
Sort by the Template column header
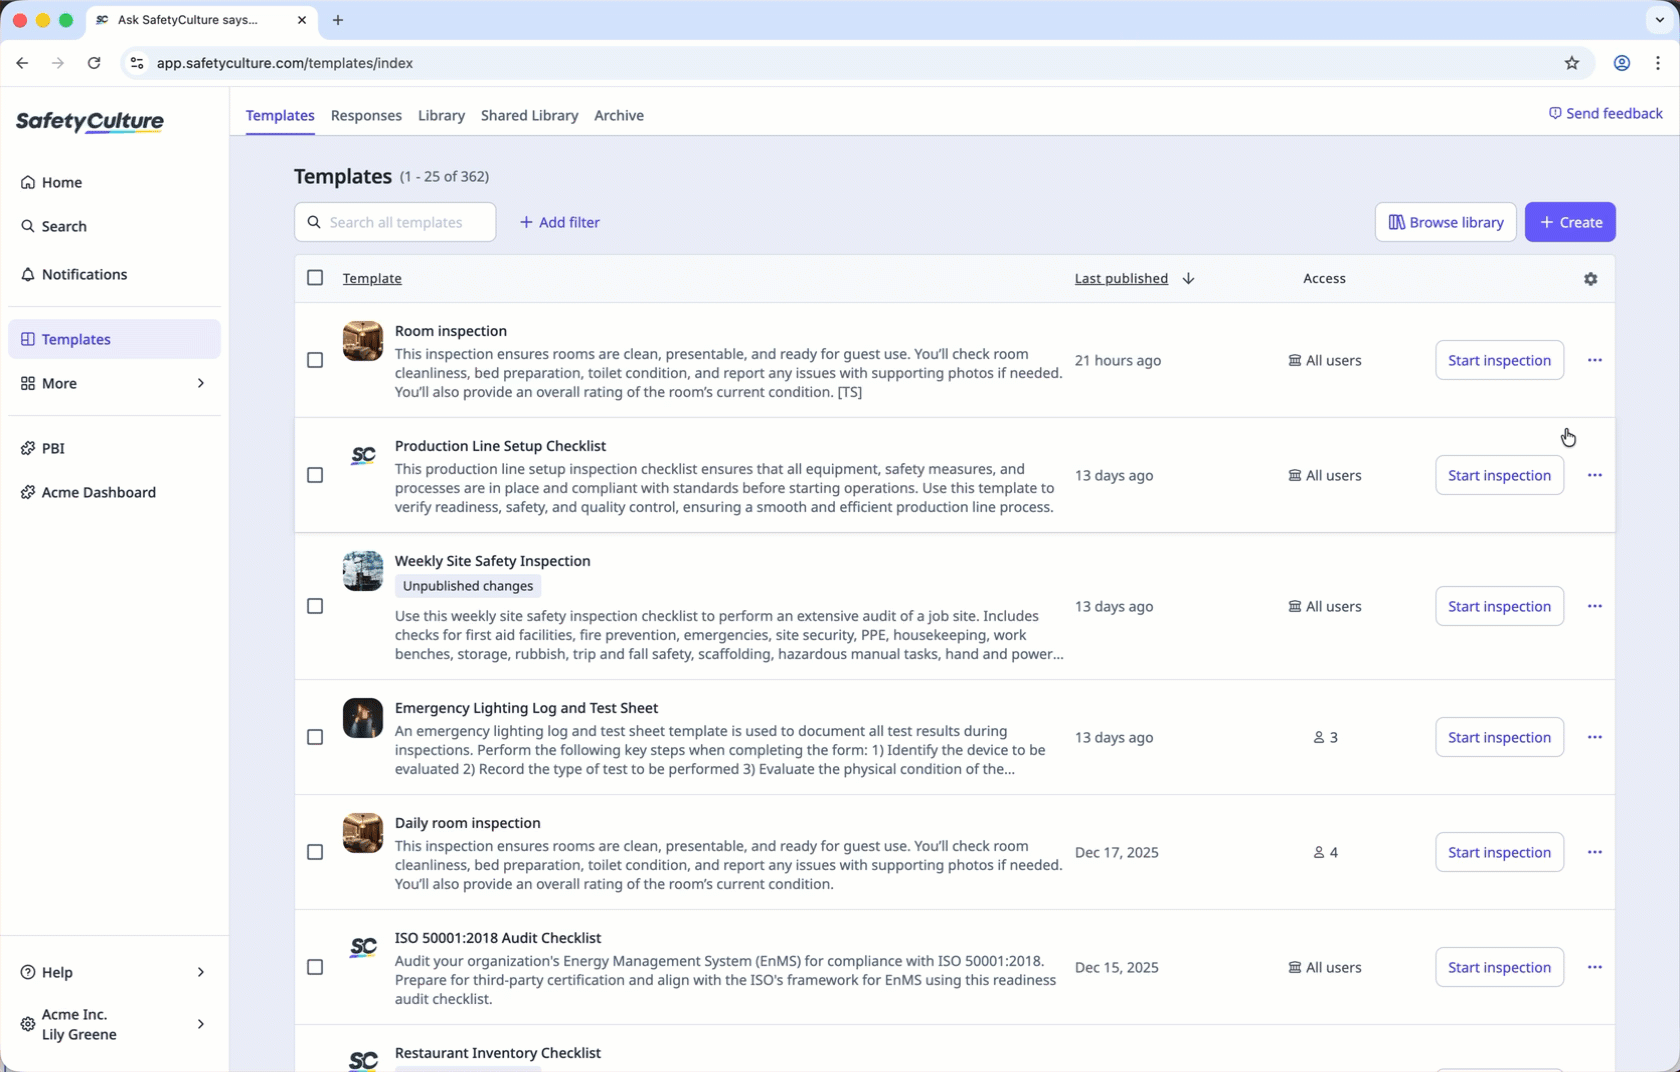(372, 279)
